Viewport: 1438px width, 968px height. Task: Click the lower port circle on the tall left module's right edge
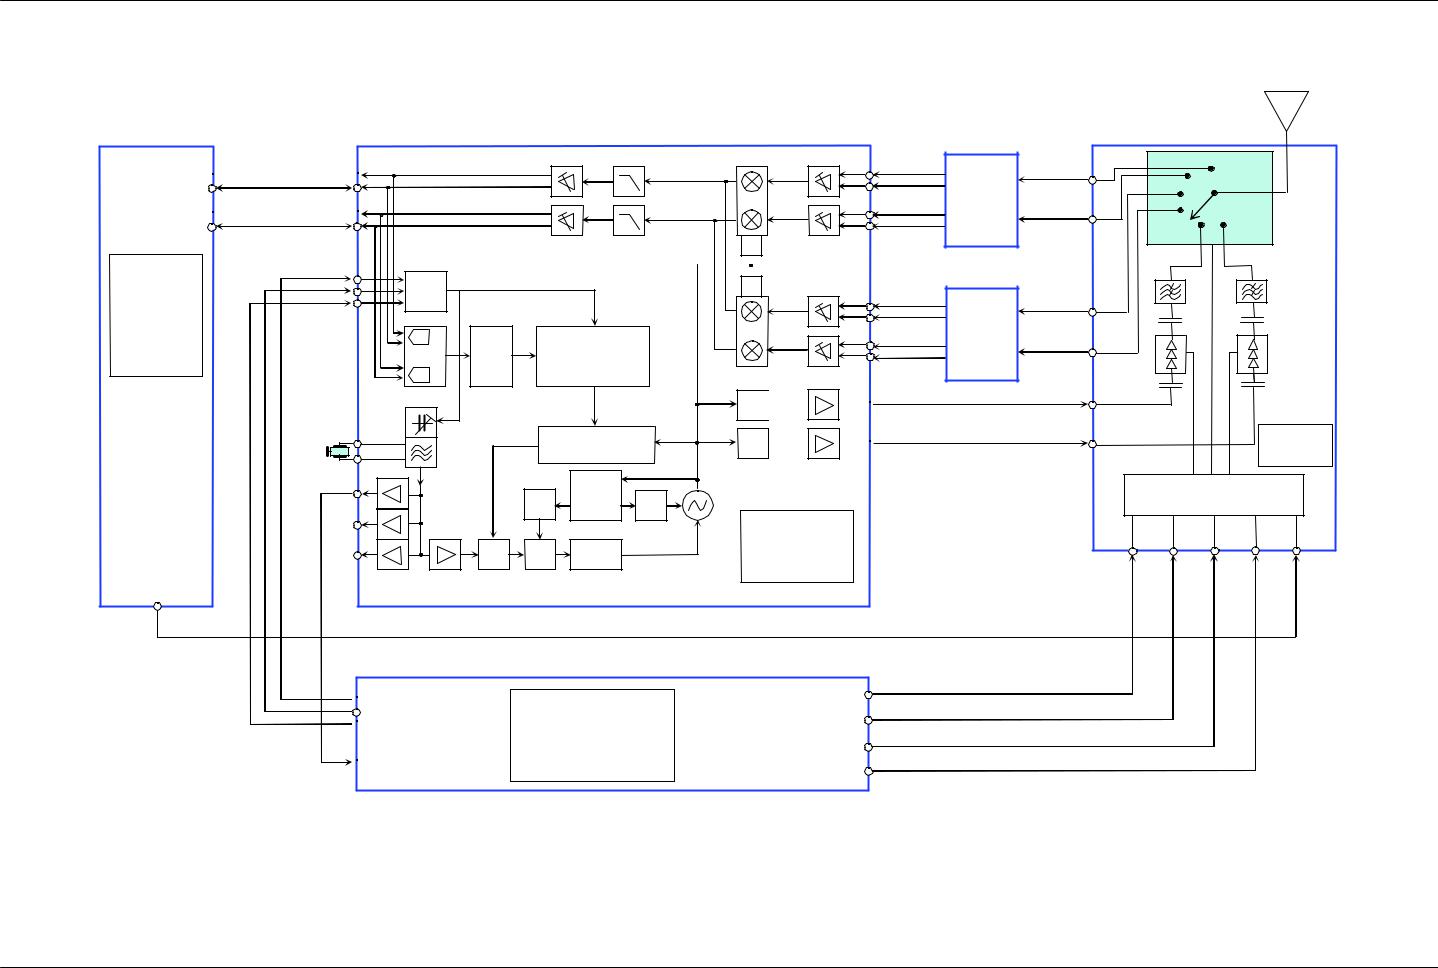coord(212,227)
